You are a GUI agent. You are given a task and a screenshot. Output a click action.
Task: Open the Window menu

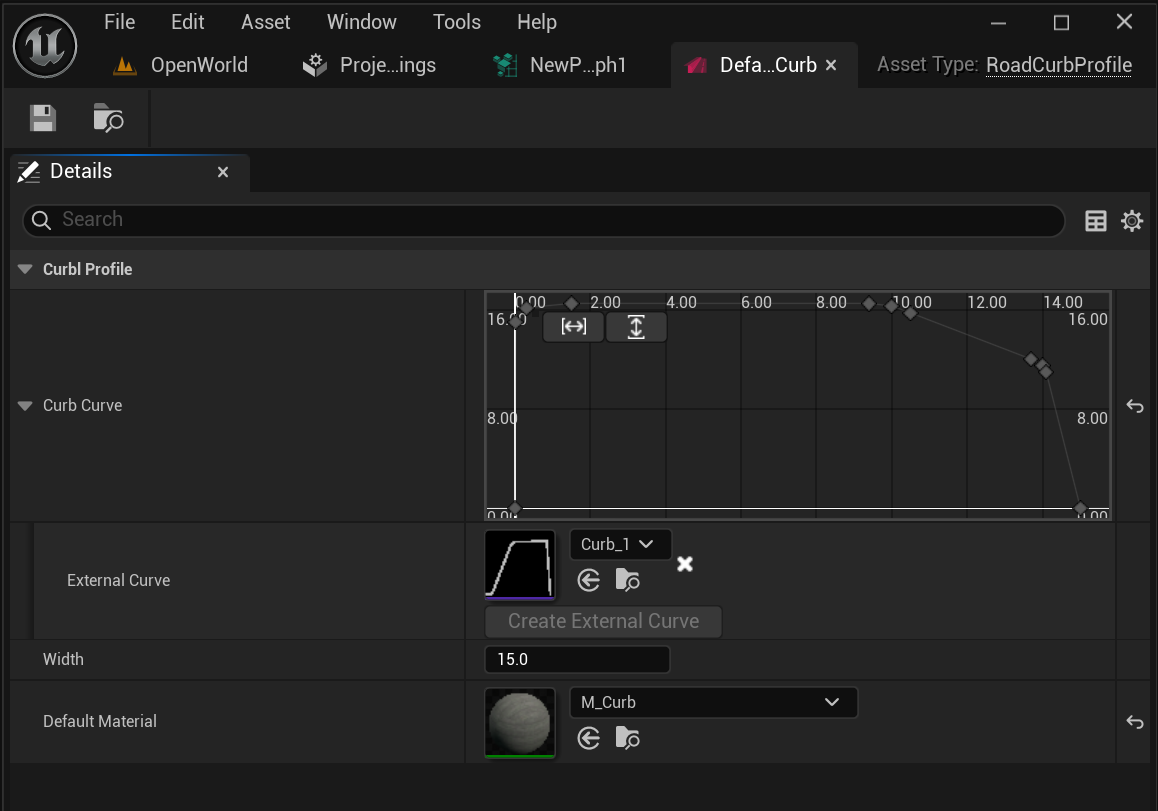tap(362, 22)
